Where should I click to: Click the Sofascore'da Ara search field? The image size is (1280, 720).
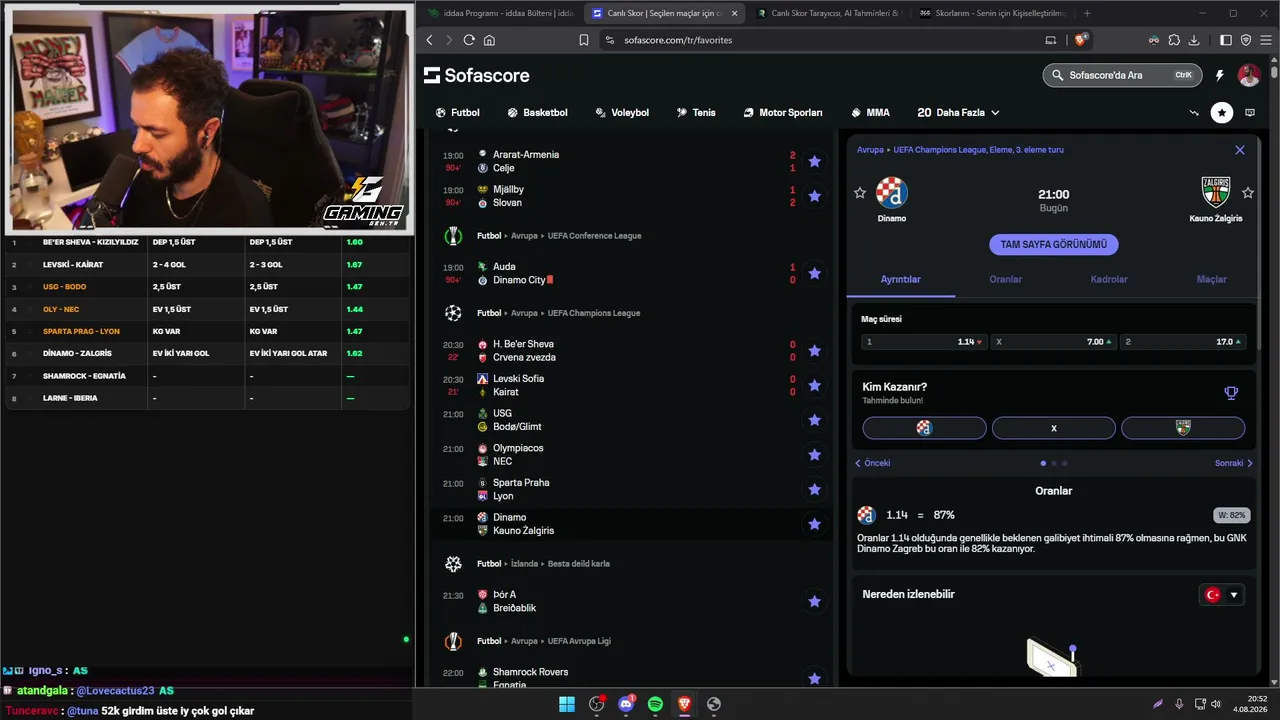(x=1122, y=75)
